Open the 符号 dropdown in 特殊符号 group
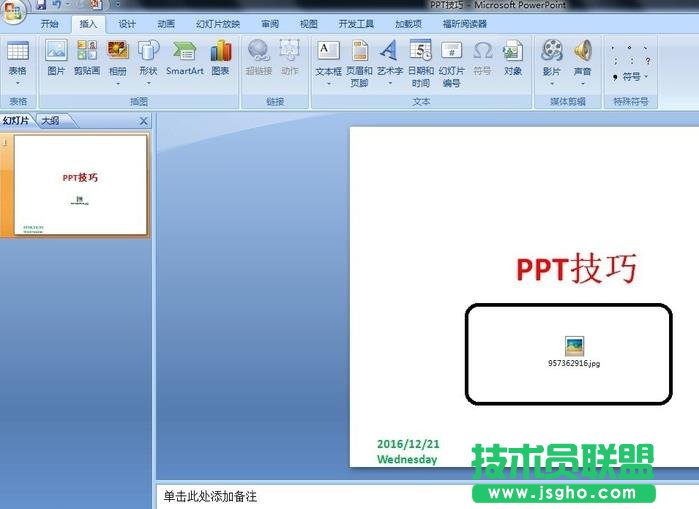699x509 pixels. tap(630, 77)
